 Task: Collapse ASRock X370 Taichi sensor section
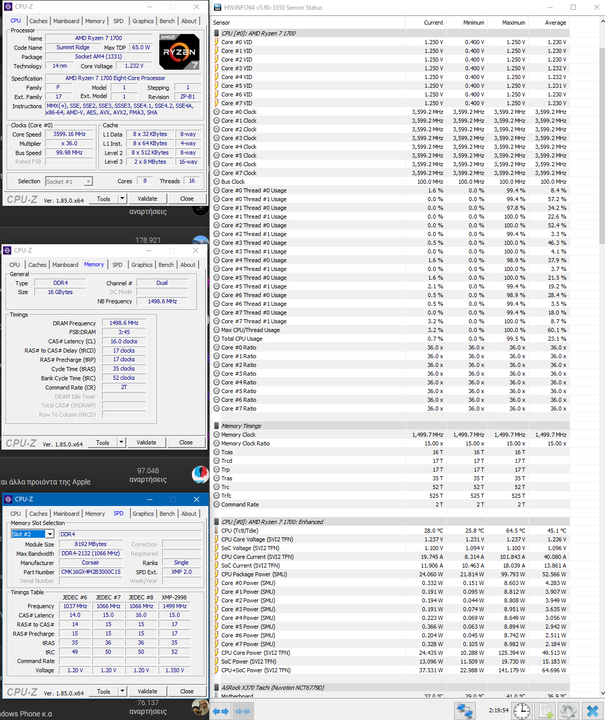coord(217,687)
